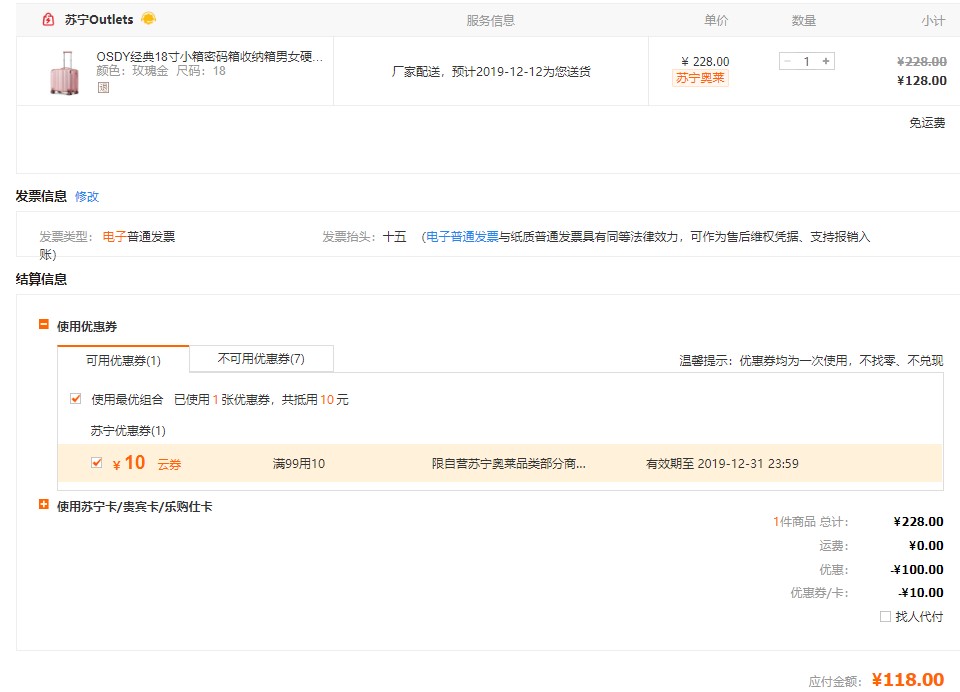Image resolution: width=960 pixels, height=692 pixels.
Task: Collapse the 使用优惠券 section
Action: 43,324
